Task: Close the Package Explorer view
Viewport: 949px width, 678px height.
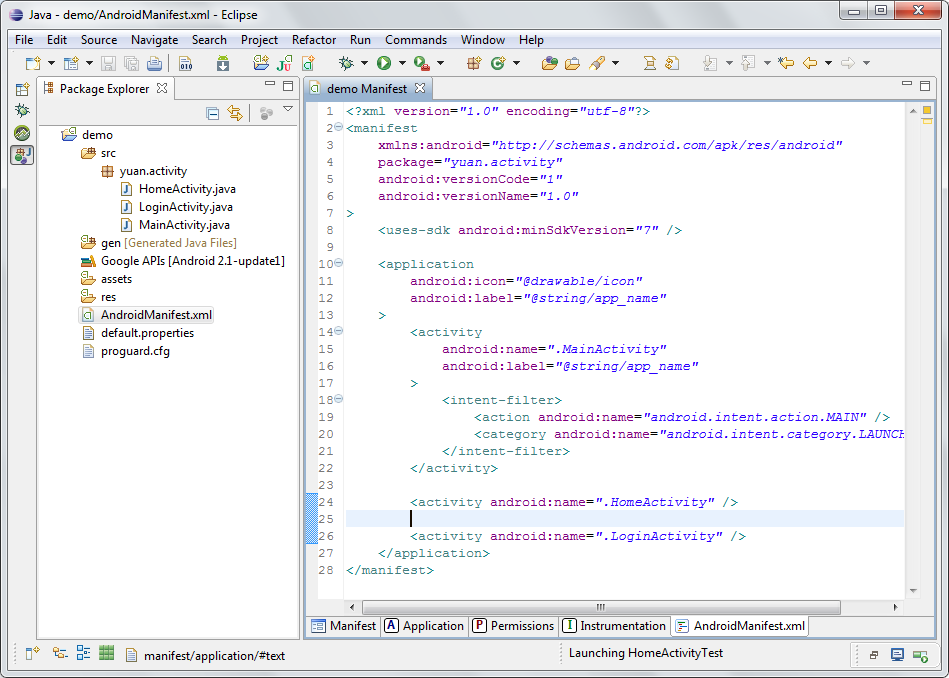Action: pyautogui.click(x=162, y=88)
